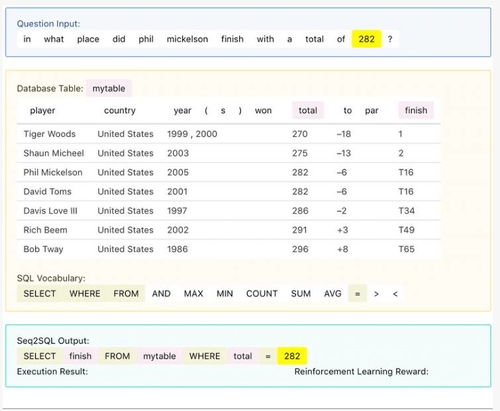Click the Tiger Woods player cell

pos(50,134)
